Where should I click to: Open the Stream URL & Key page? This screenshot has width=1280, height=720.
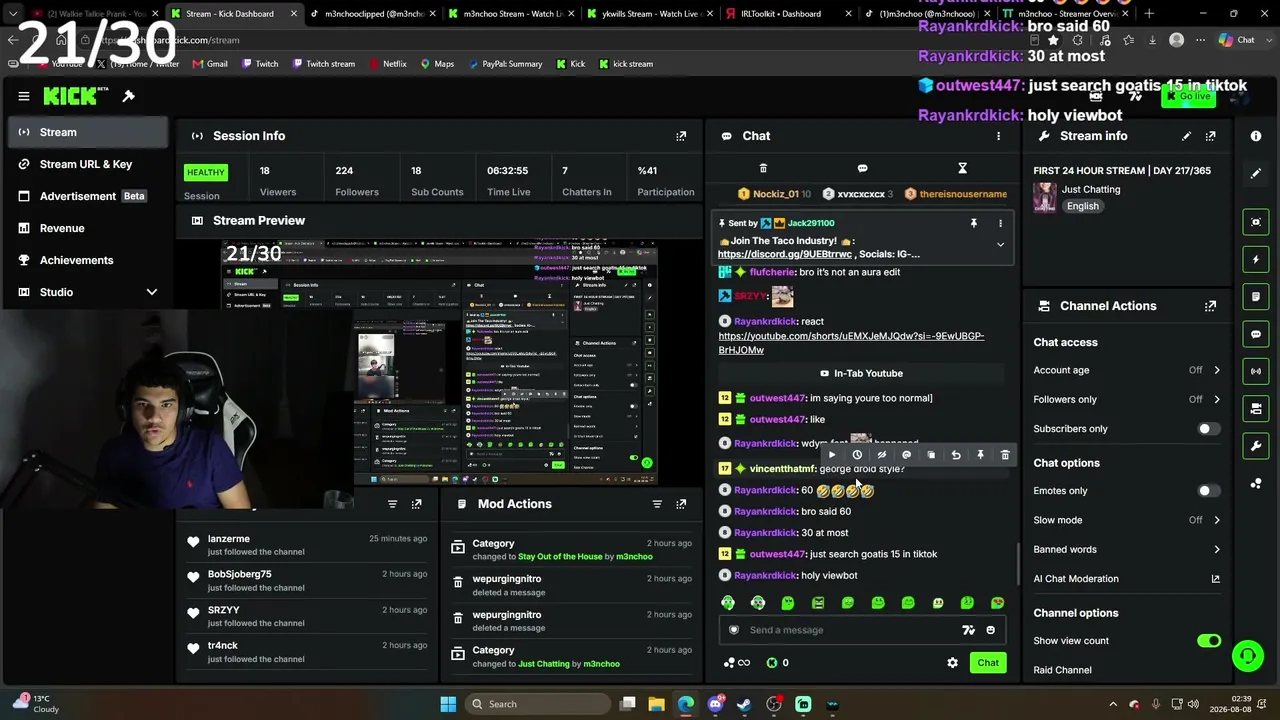pos(89,164)
